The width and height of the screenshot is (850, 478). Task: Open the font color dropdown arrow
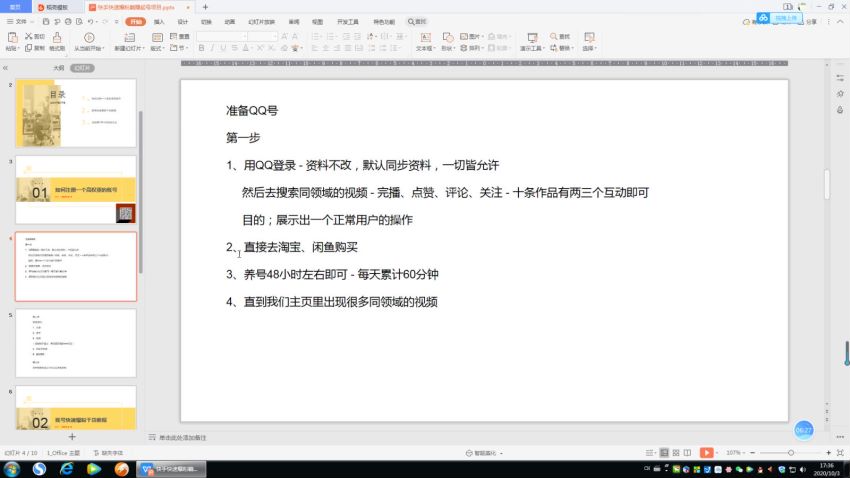pos(252,48)
